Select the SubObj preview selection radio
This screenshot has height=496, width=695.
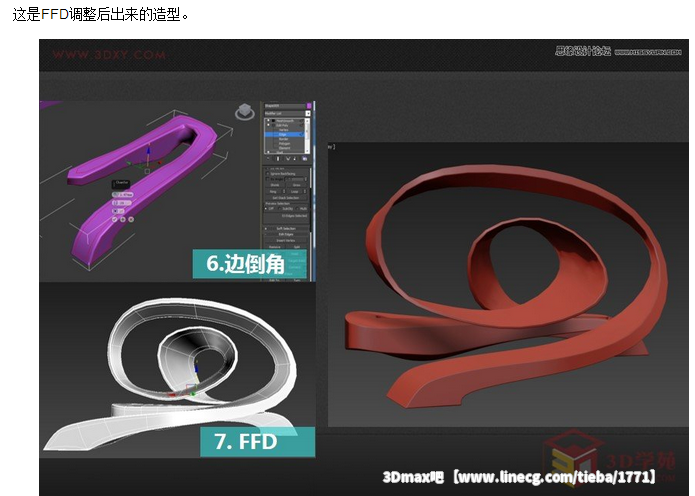pos(280,209)
